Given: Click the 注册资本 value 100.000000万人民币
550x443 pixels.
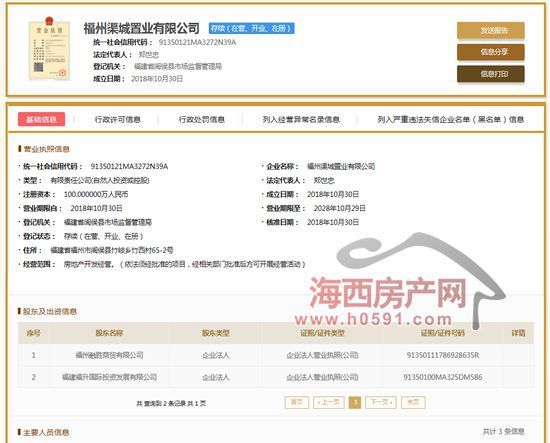Looking at the screenshot, I should click(96, 194).
